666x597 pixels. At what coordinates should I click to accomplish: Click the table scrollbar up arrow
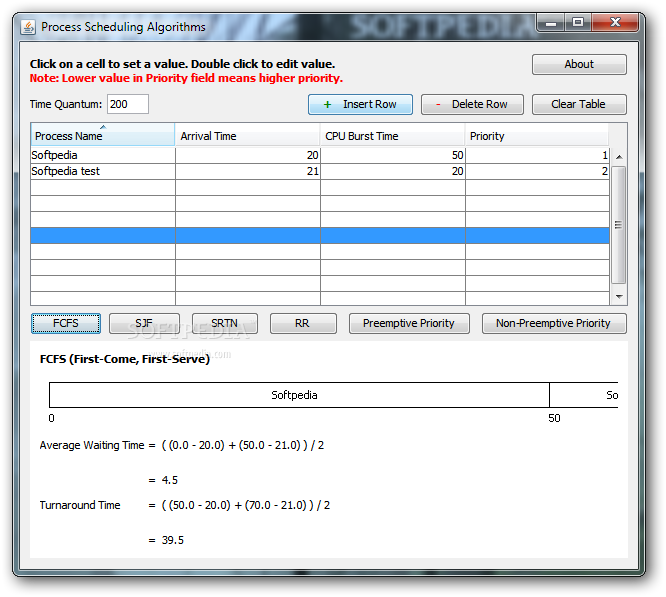619,157
